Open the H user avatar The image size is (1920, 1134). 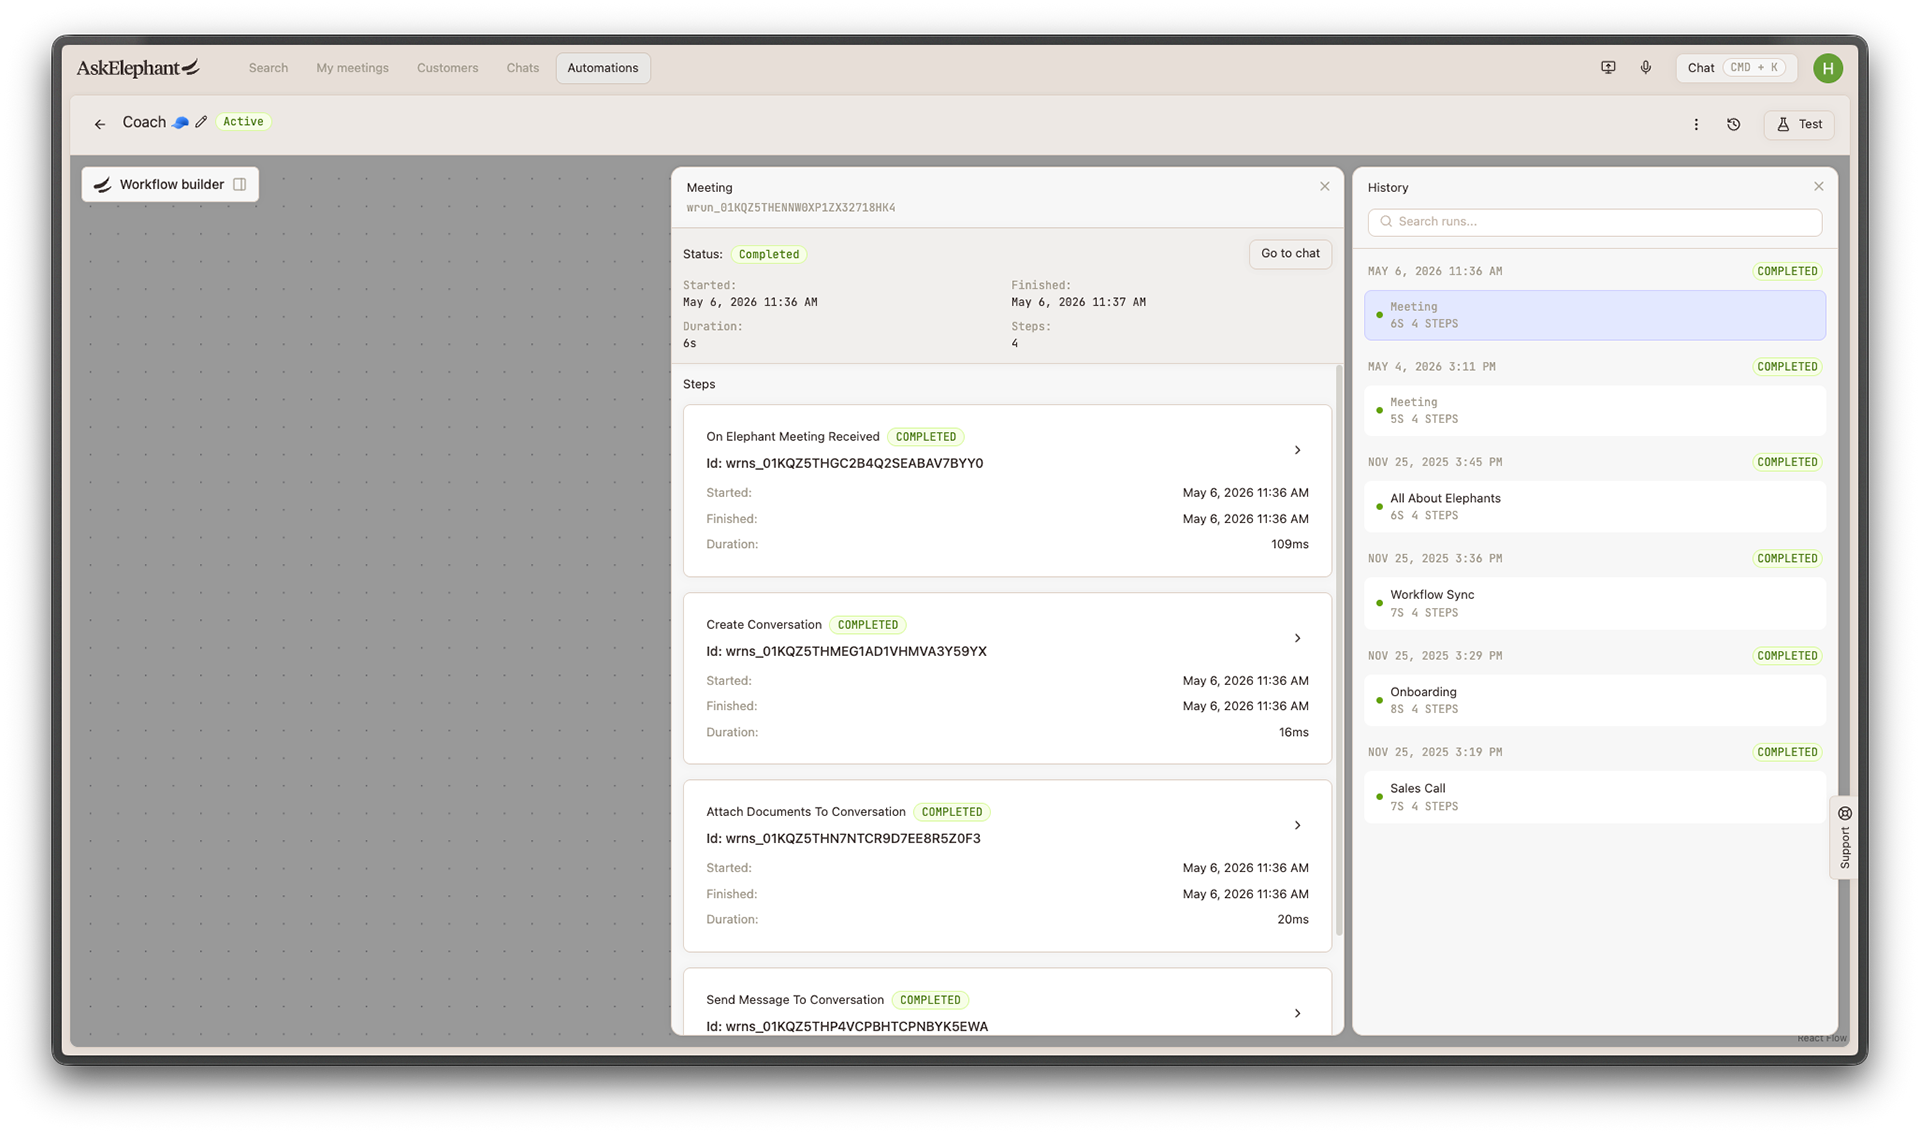click(x=1828, y=68)
